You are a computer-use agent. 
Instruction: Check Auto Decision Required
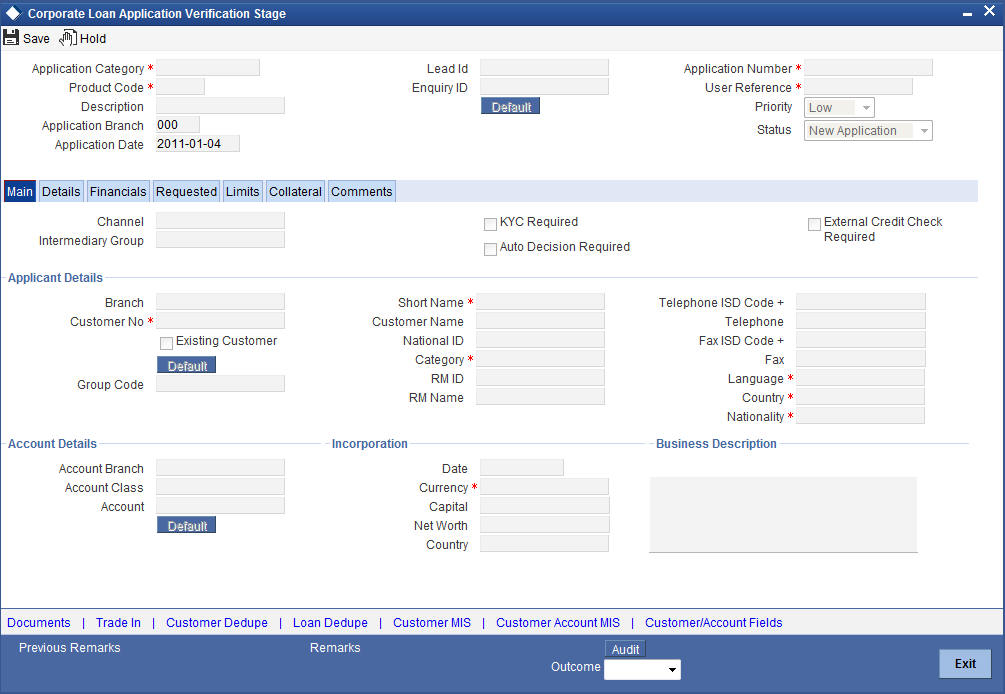(490, 248)
